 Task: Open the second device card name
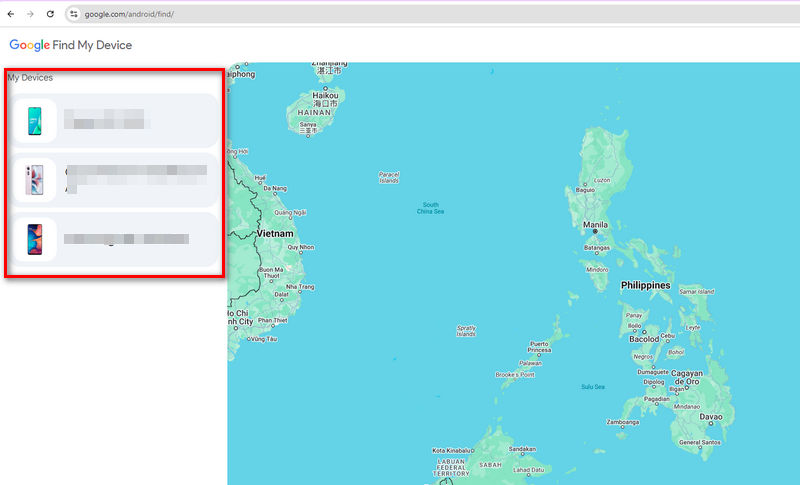coord(136,179)
